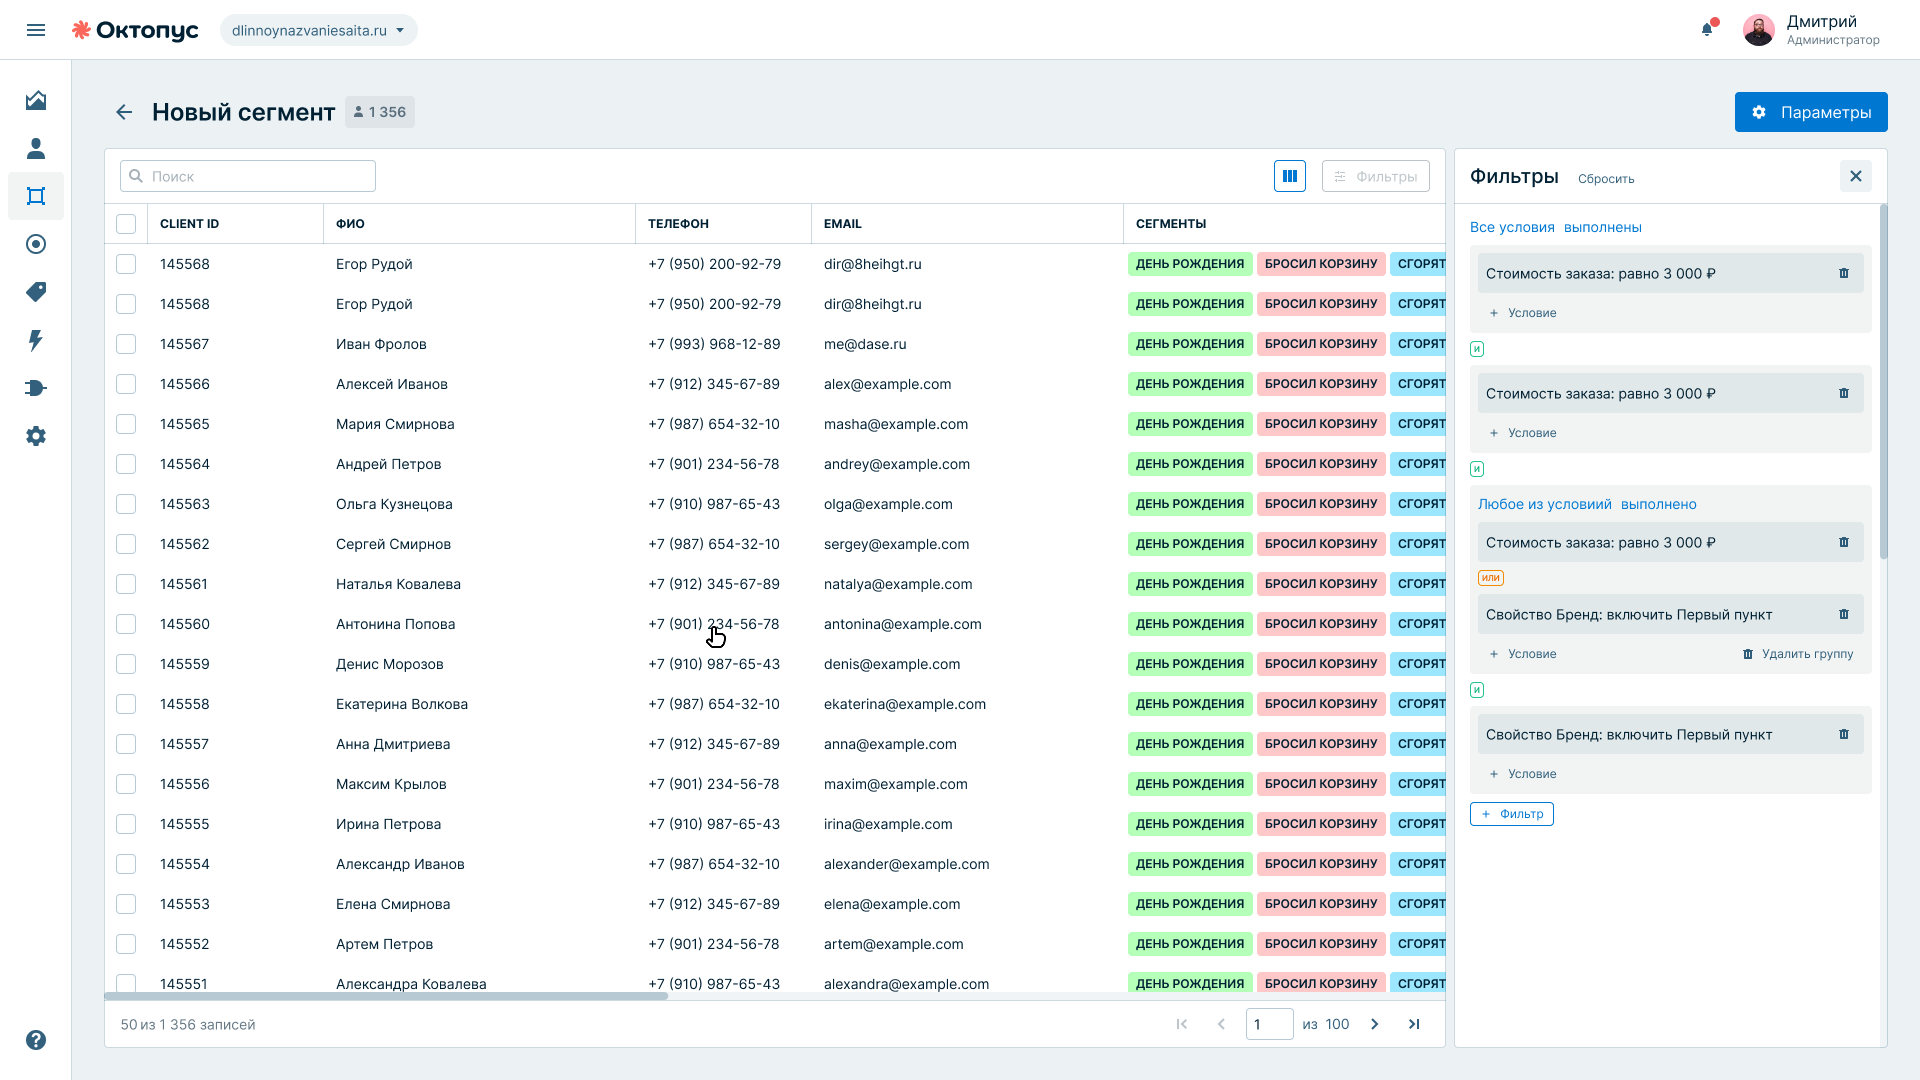Change the Любое из условий group selector
The width and height of the screenshot is (1920, 1080).
tap(1545, 504)
